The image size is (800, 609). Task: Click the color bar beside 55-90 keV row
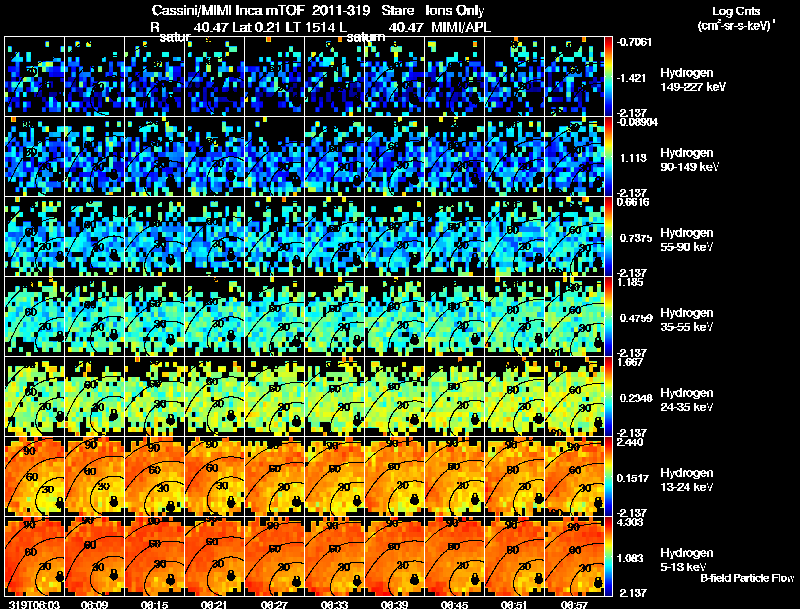[608, 236]
